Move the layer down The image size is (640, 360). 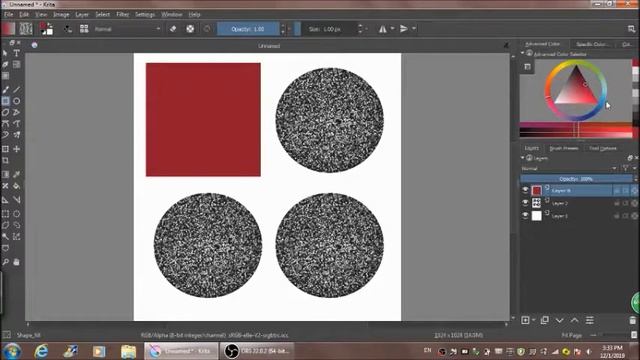[x=560, y=320]
